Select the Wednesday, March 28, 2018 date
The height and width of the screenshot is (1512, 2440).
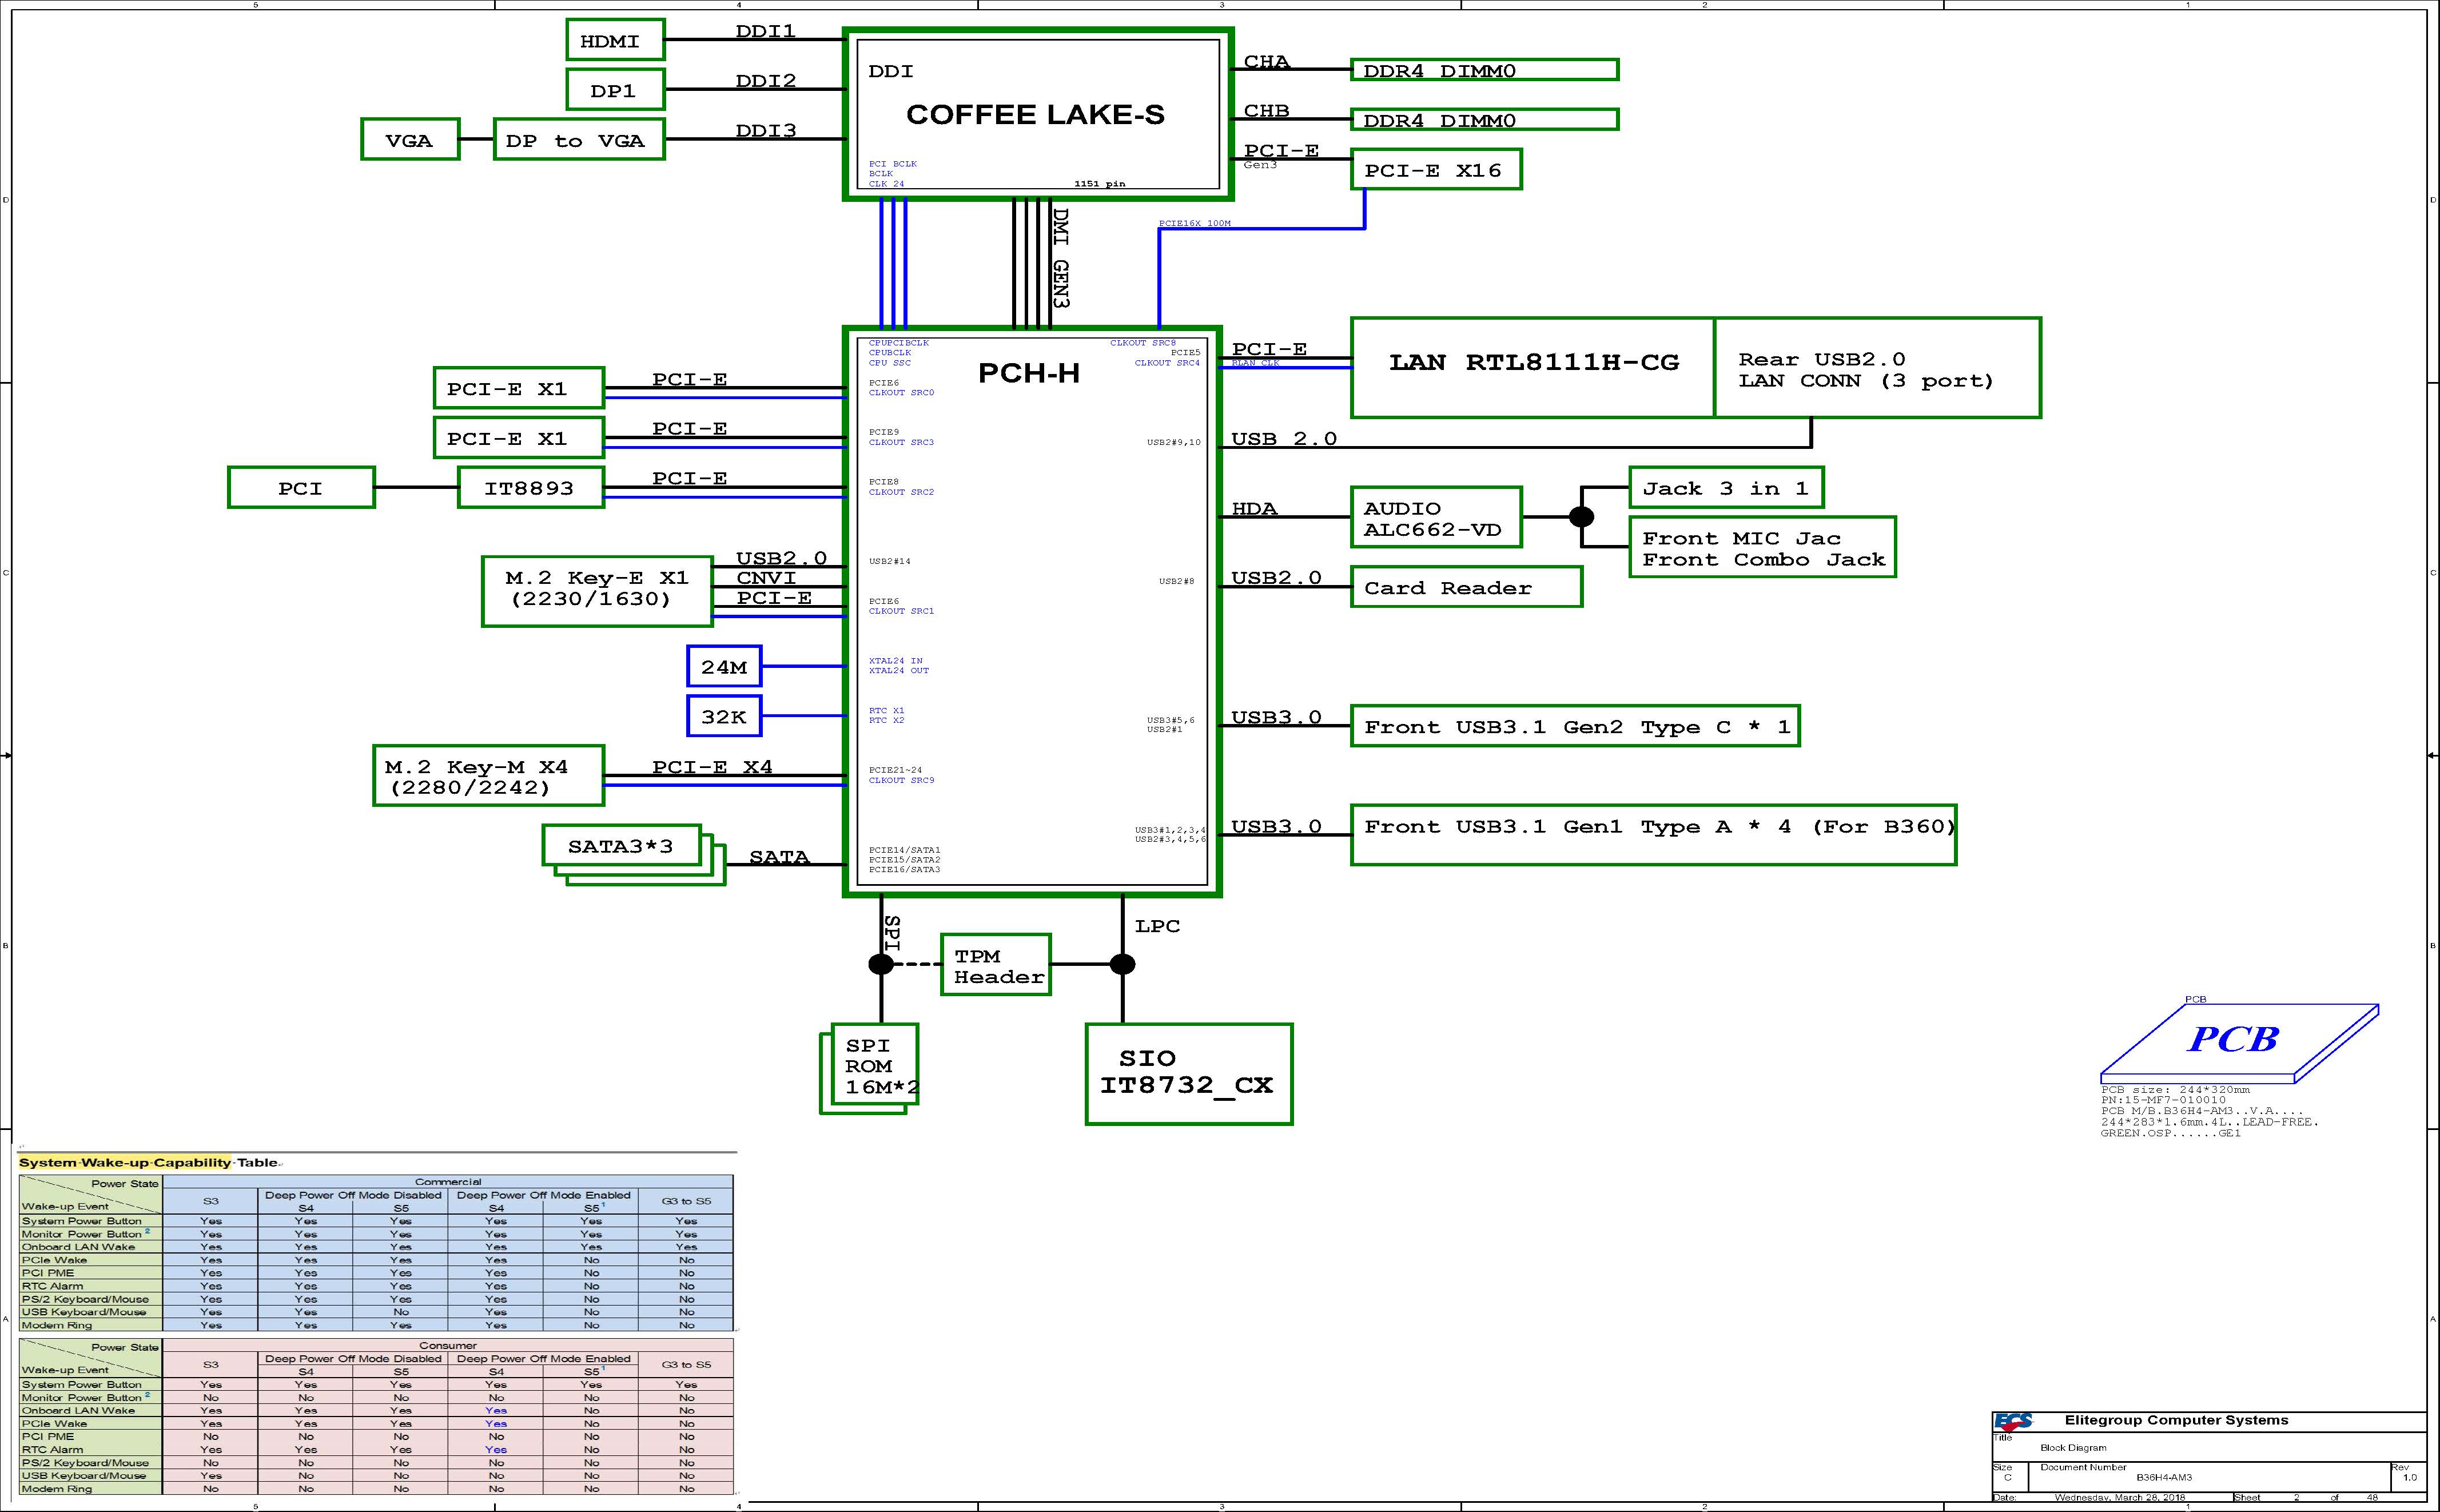pos(2119,1497)
